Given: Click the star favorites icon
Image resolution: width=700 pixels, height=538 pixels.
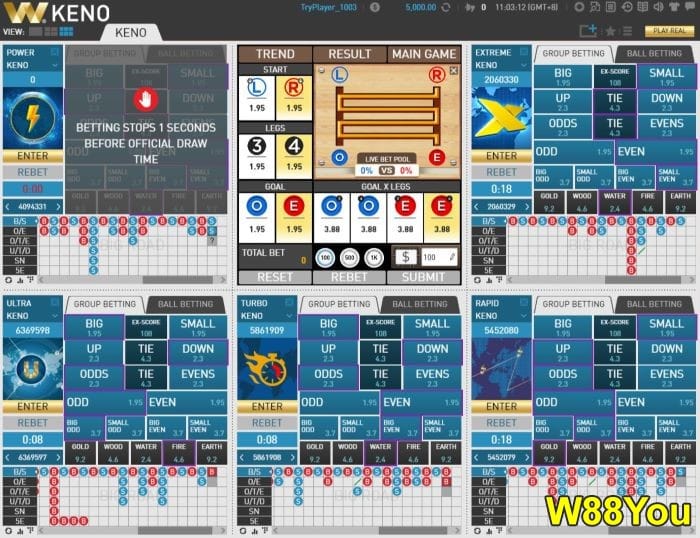Looking at the screenshot, I should coord(610,31).
